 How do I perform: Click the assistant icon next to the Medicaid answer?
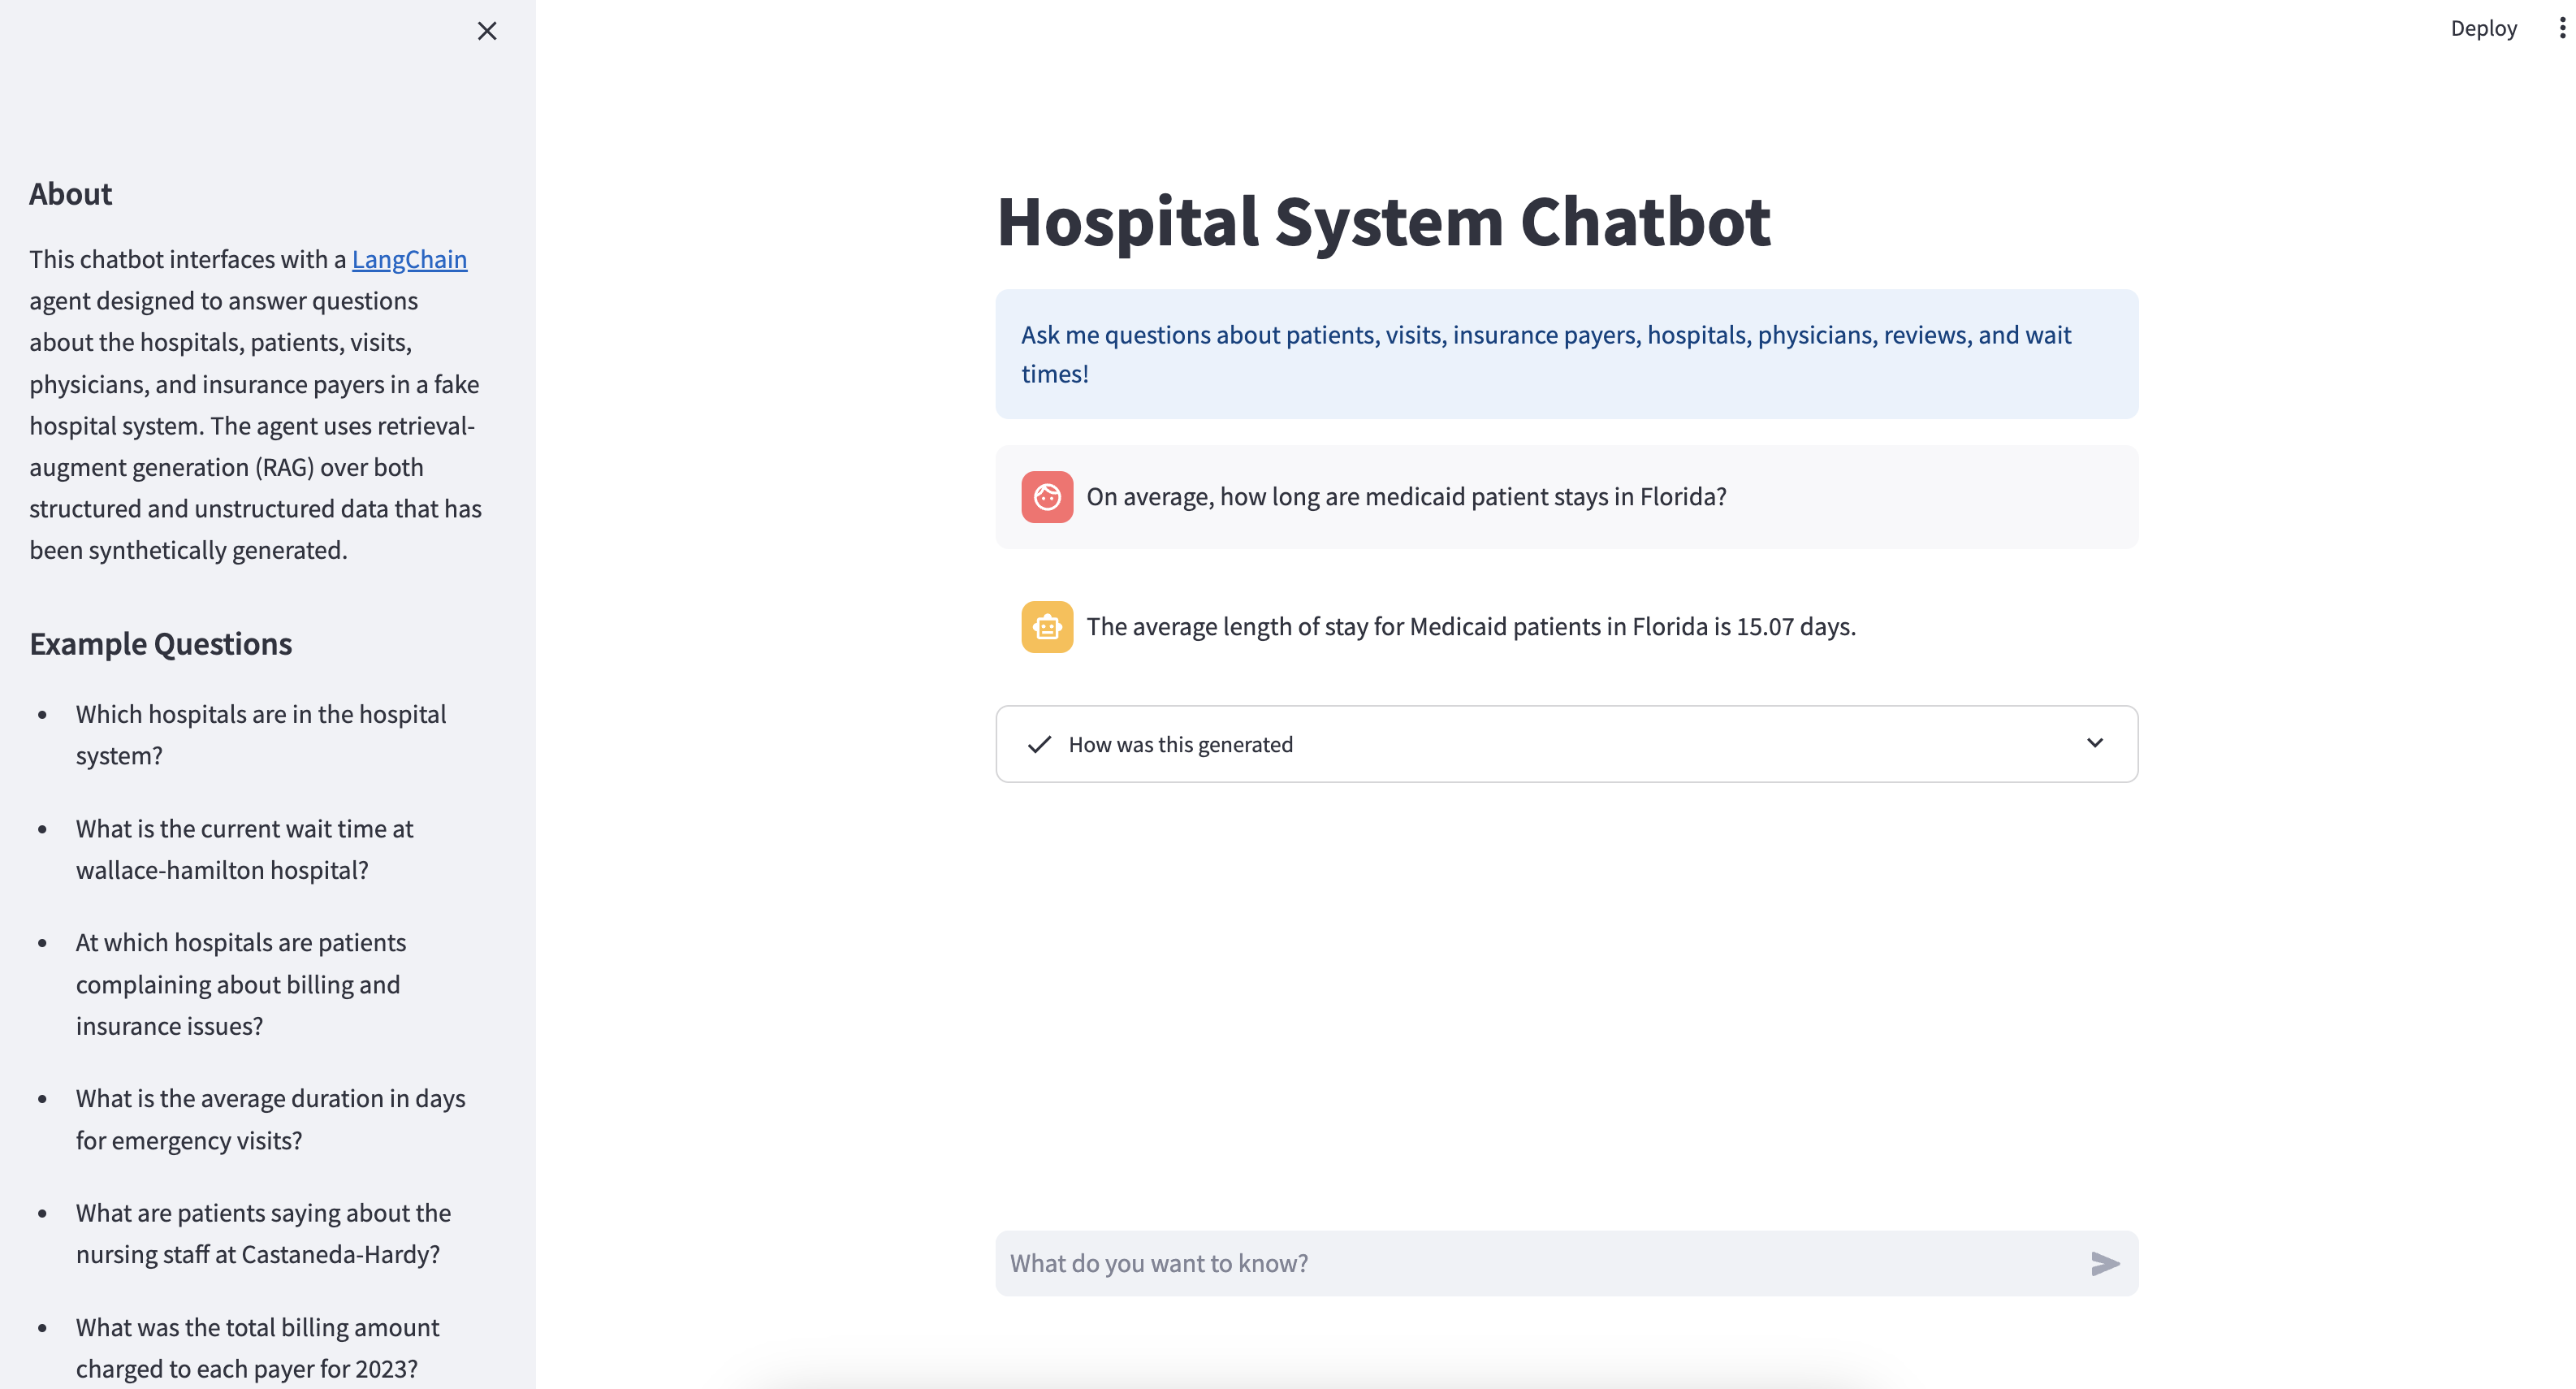1047,626
